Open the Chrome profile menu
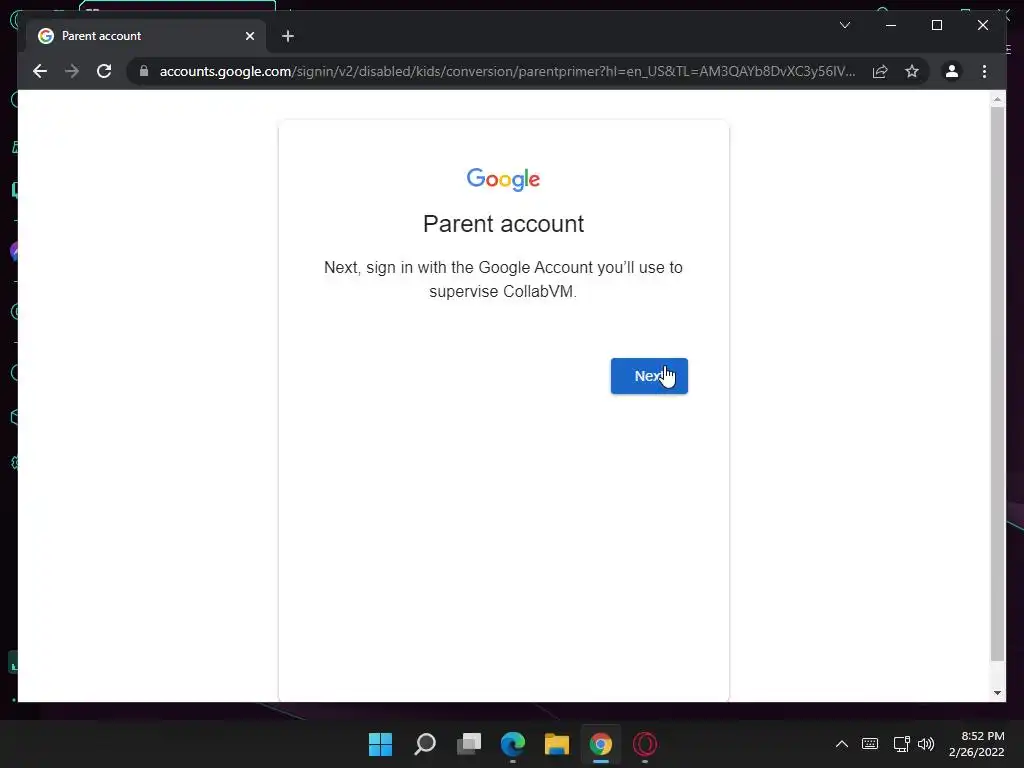 [x=952, y=71]
